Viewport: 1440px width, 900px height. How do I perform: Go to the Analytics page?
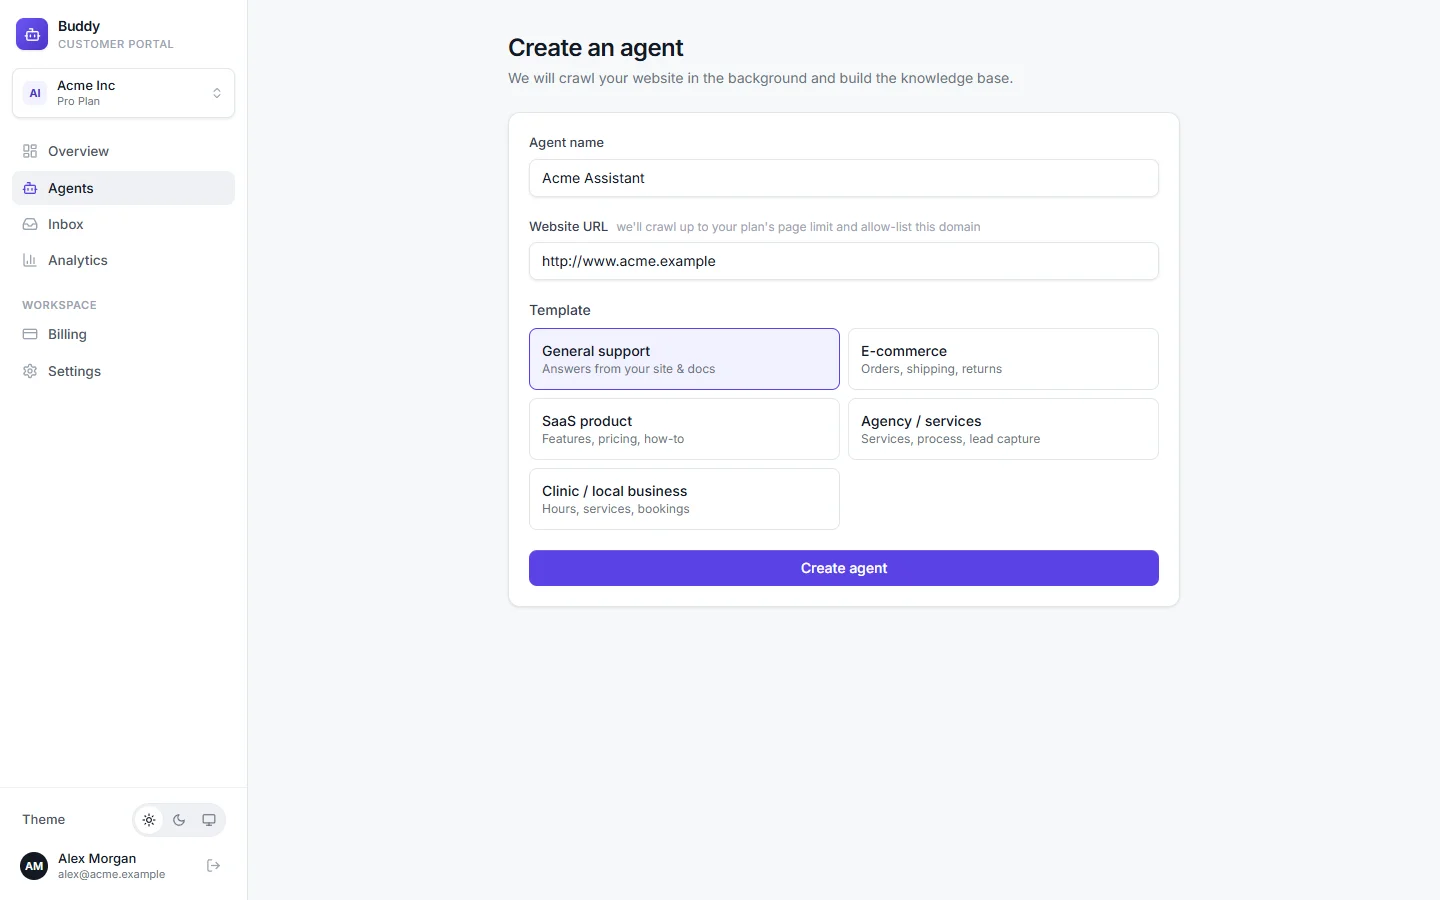124,260
